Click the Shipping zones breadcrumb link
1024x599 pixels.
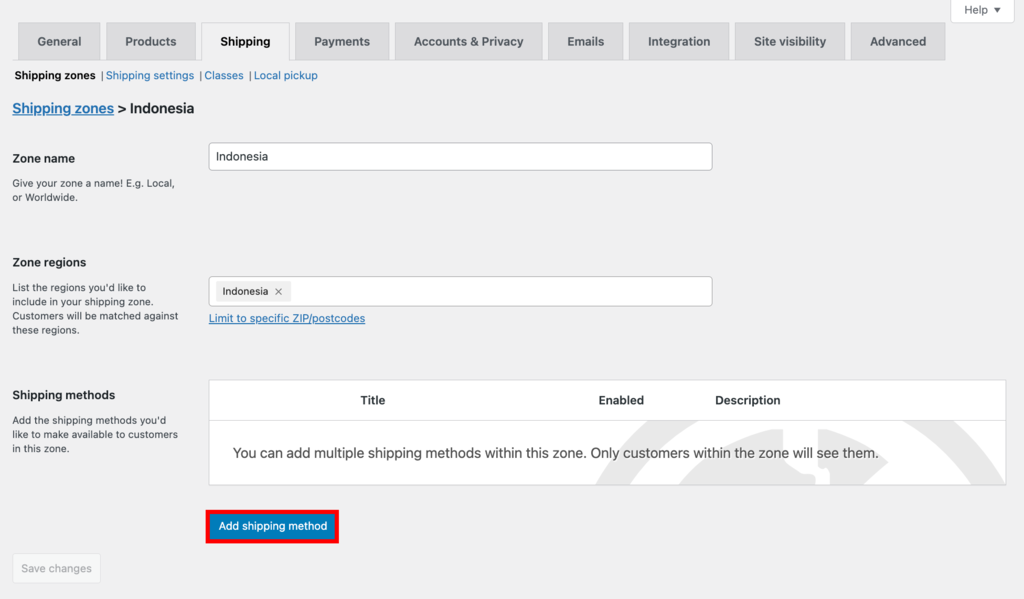pos(63,108)
